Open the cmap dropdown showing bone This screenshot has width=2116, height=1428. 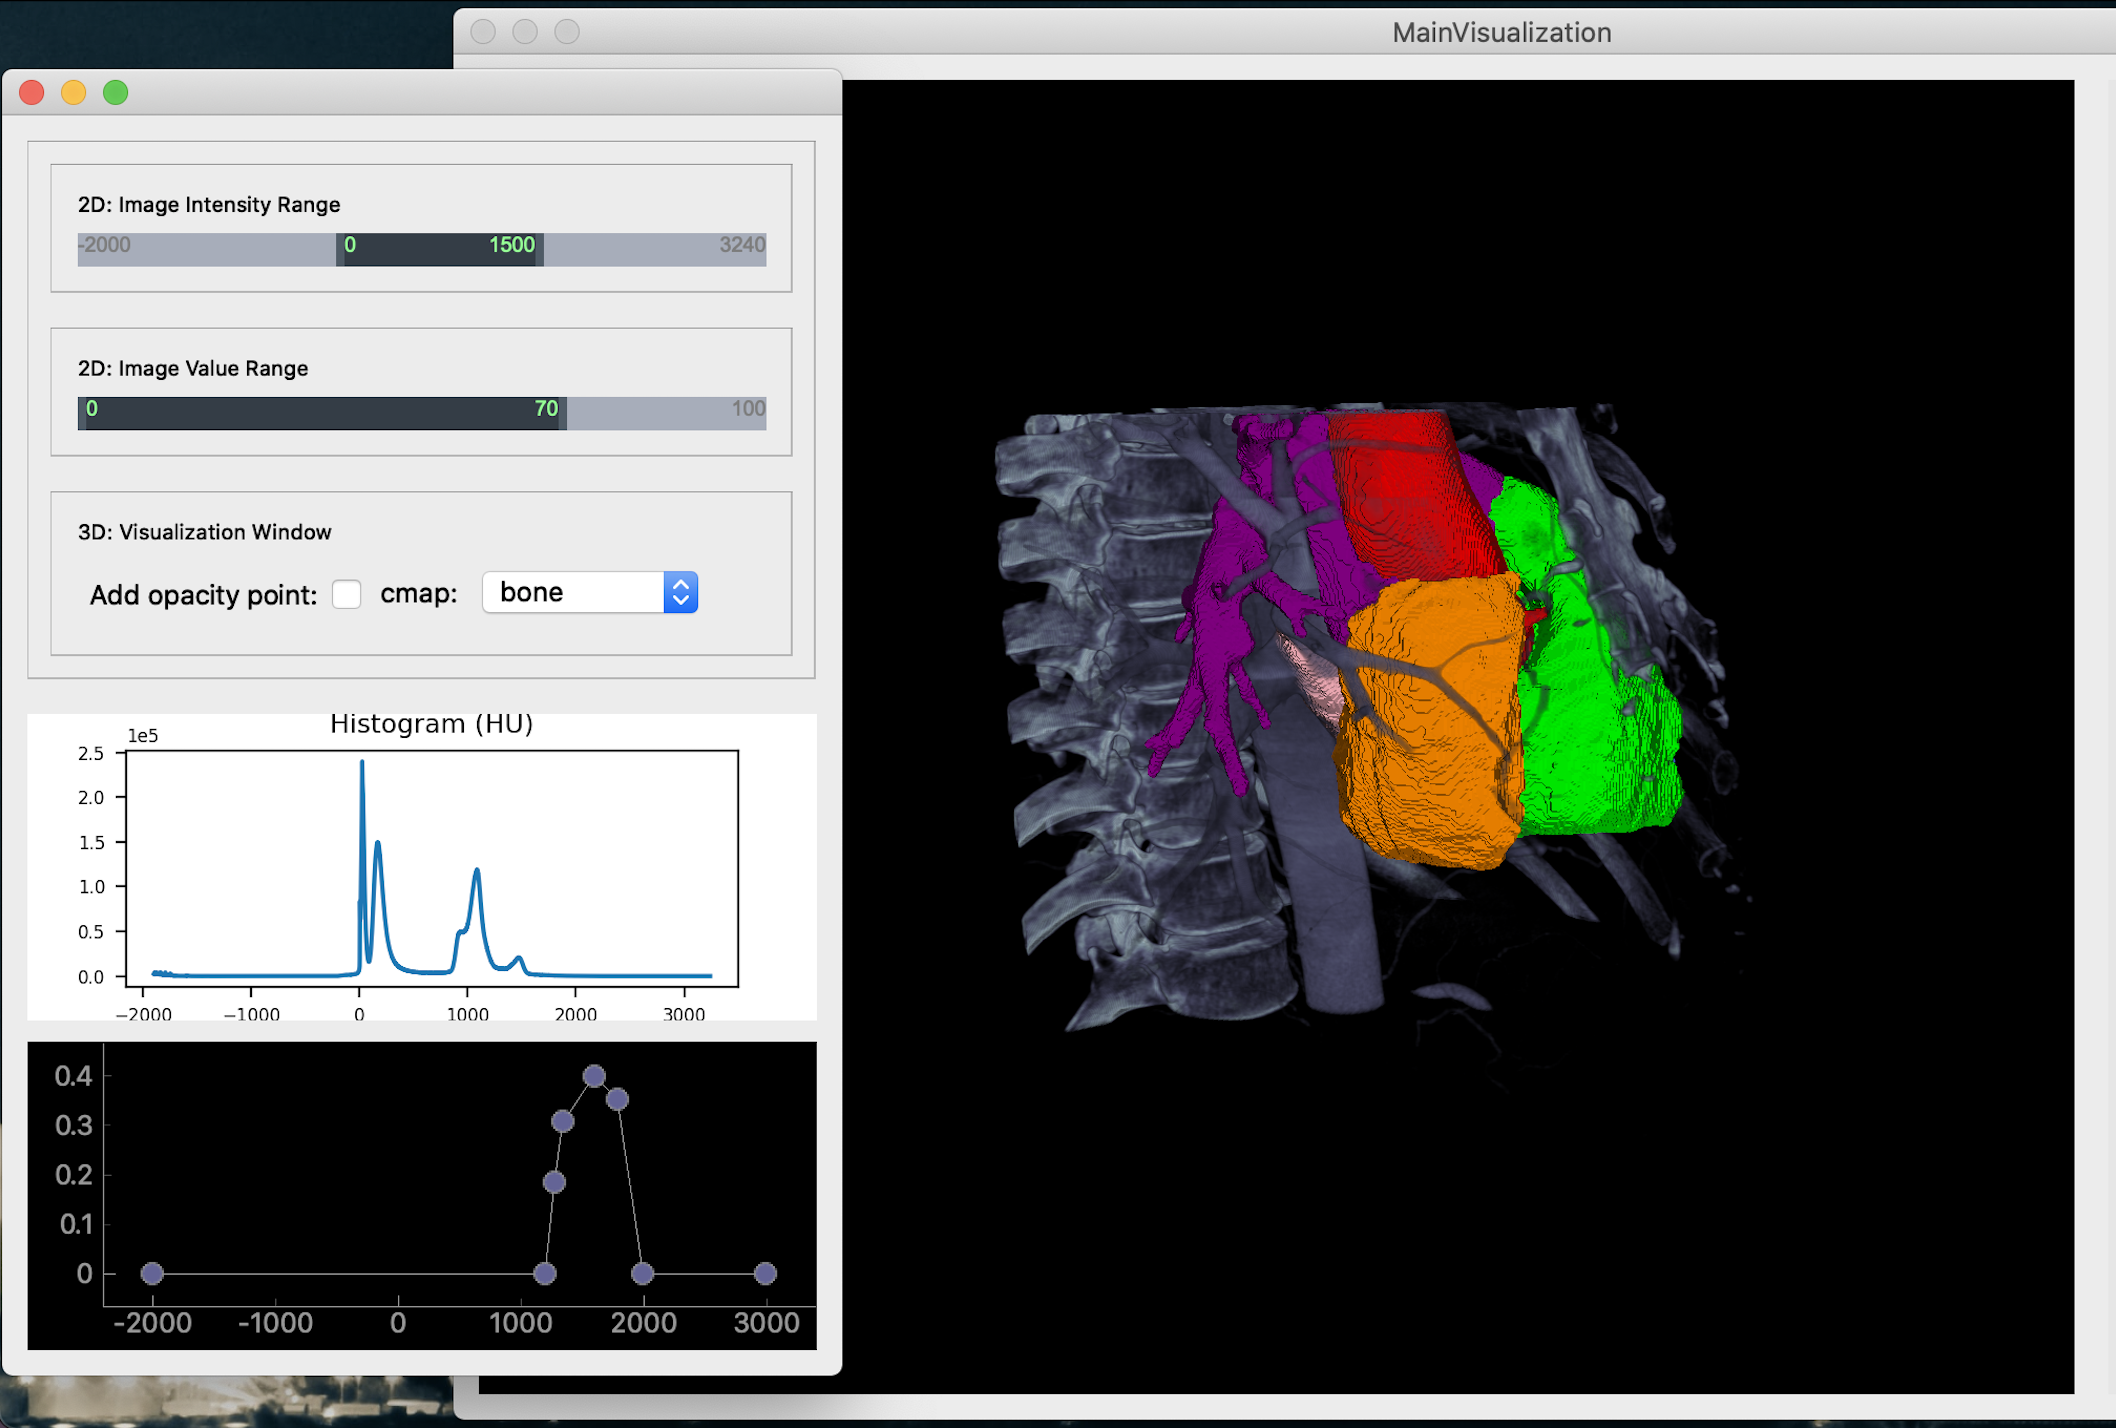[x=570, y=592]
